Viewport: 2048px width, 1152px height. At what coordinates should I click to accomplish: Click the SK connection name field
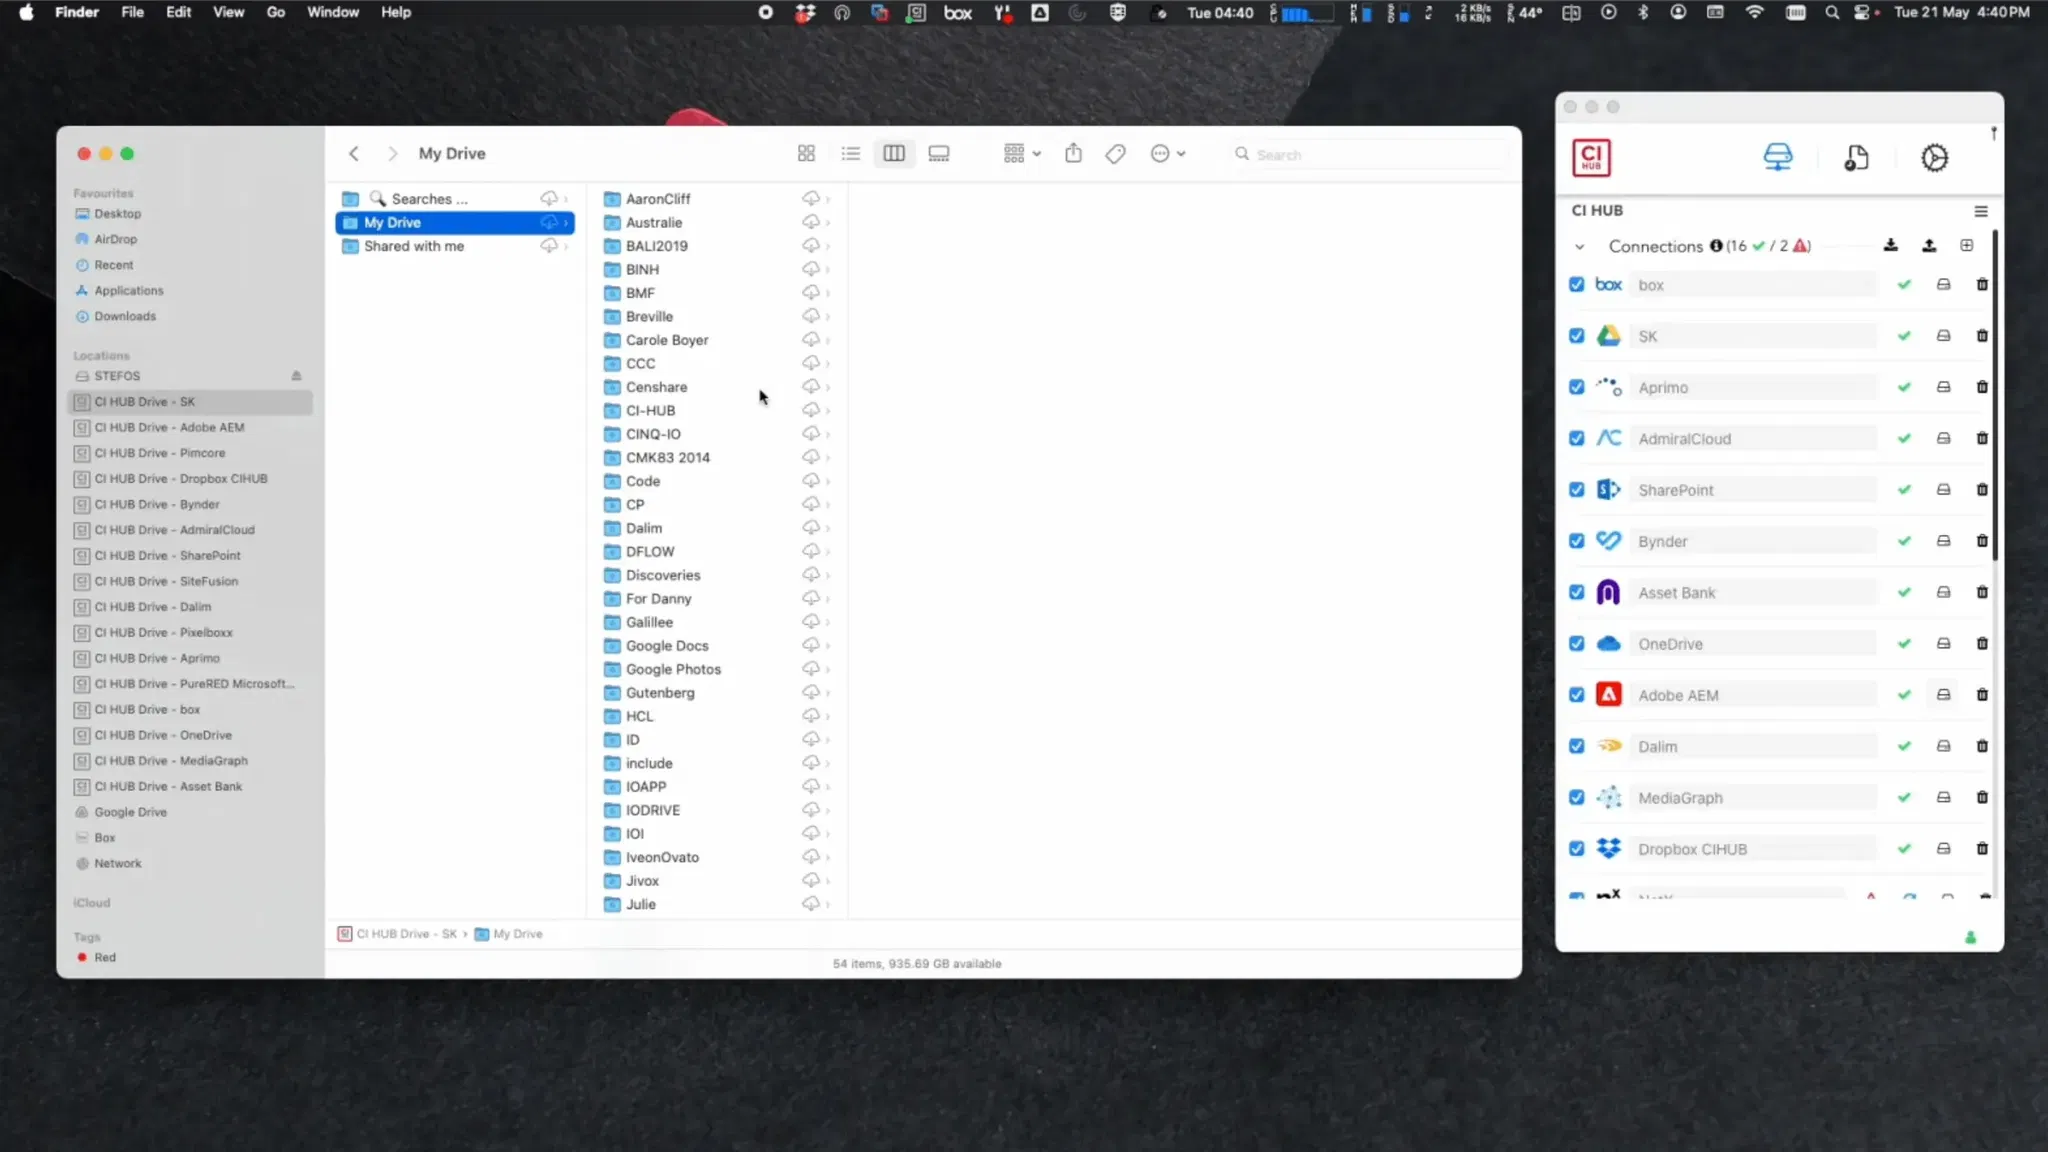click(1752, 336)
